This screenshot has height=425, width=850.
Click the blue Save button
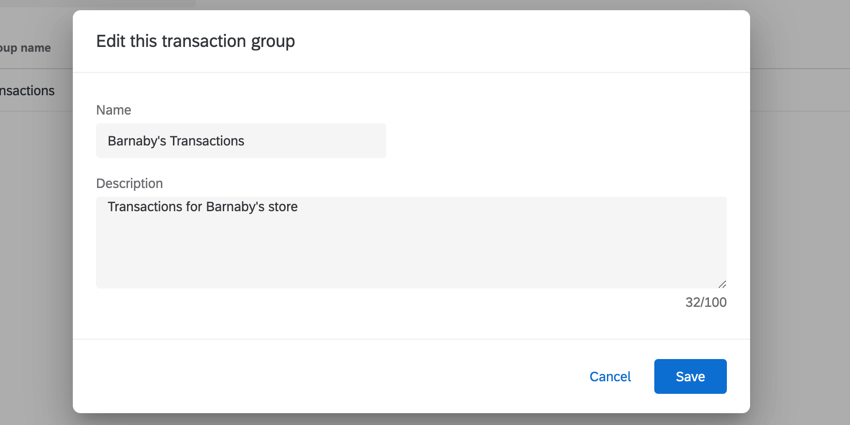click(690, 377)
